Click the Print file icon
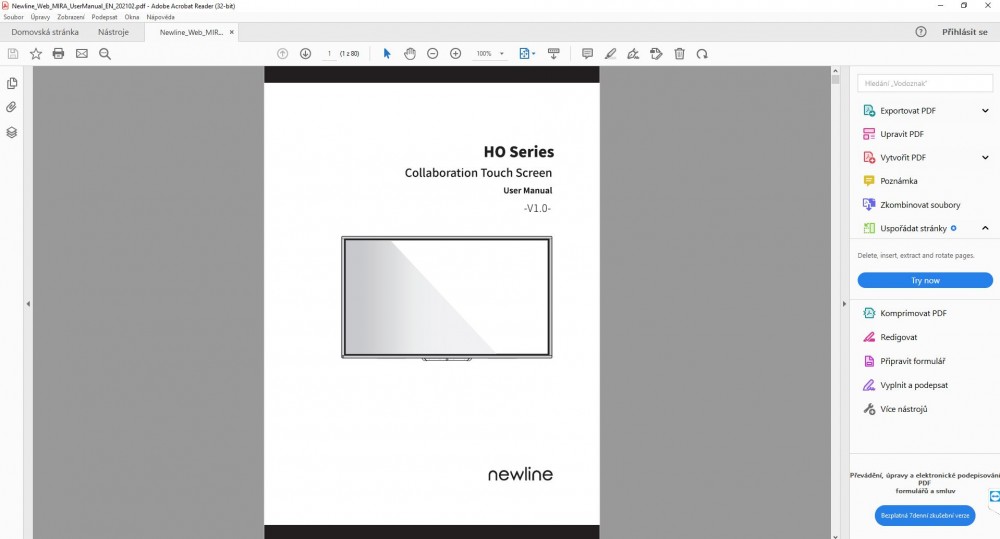1000x539 pixels. (59, 53)
